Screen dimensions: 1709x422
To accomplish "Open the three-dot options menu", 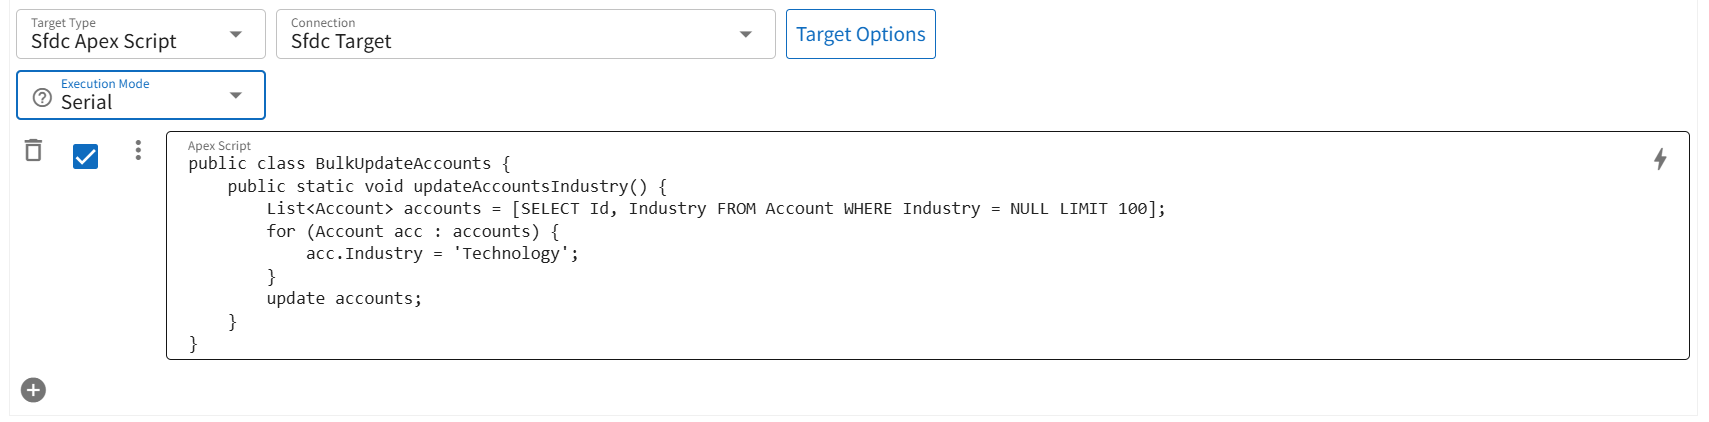I will tap(138, 151).
